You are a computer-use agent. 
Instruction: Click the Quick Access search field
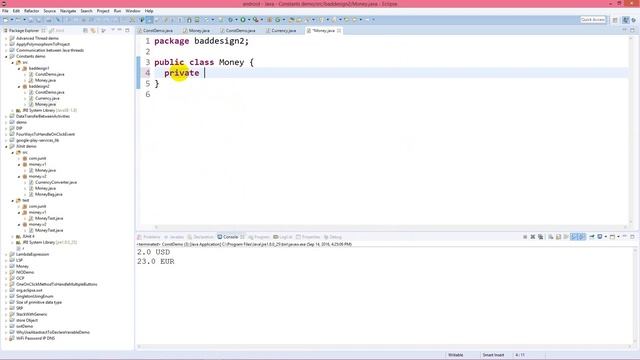point(593,20)
